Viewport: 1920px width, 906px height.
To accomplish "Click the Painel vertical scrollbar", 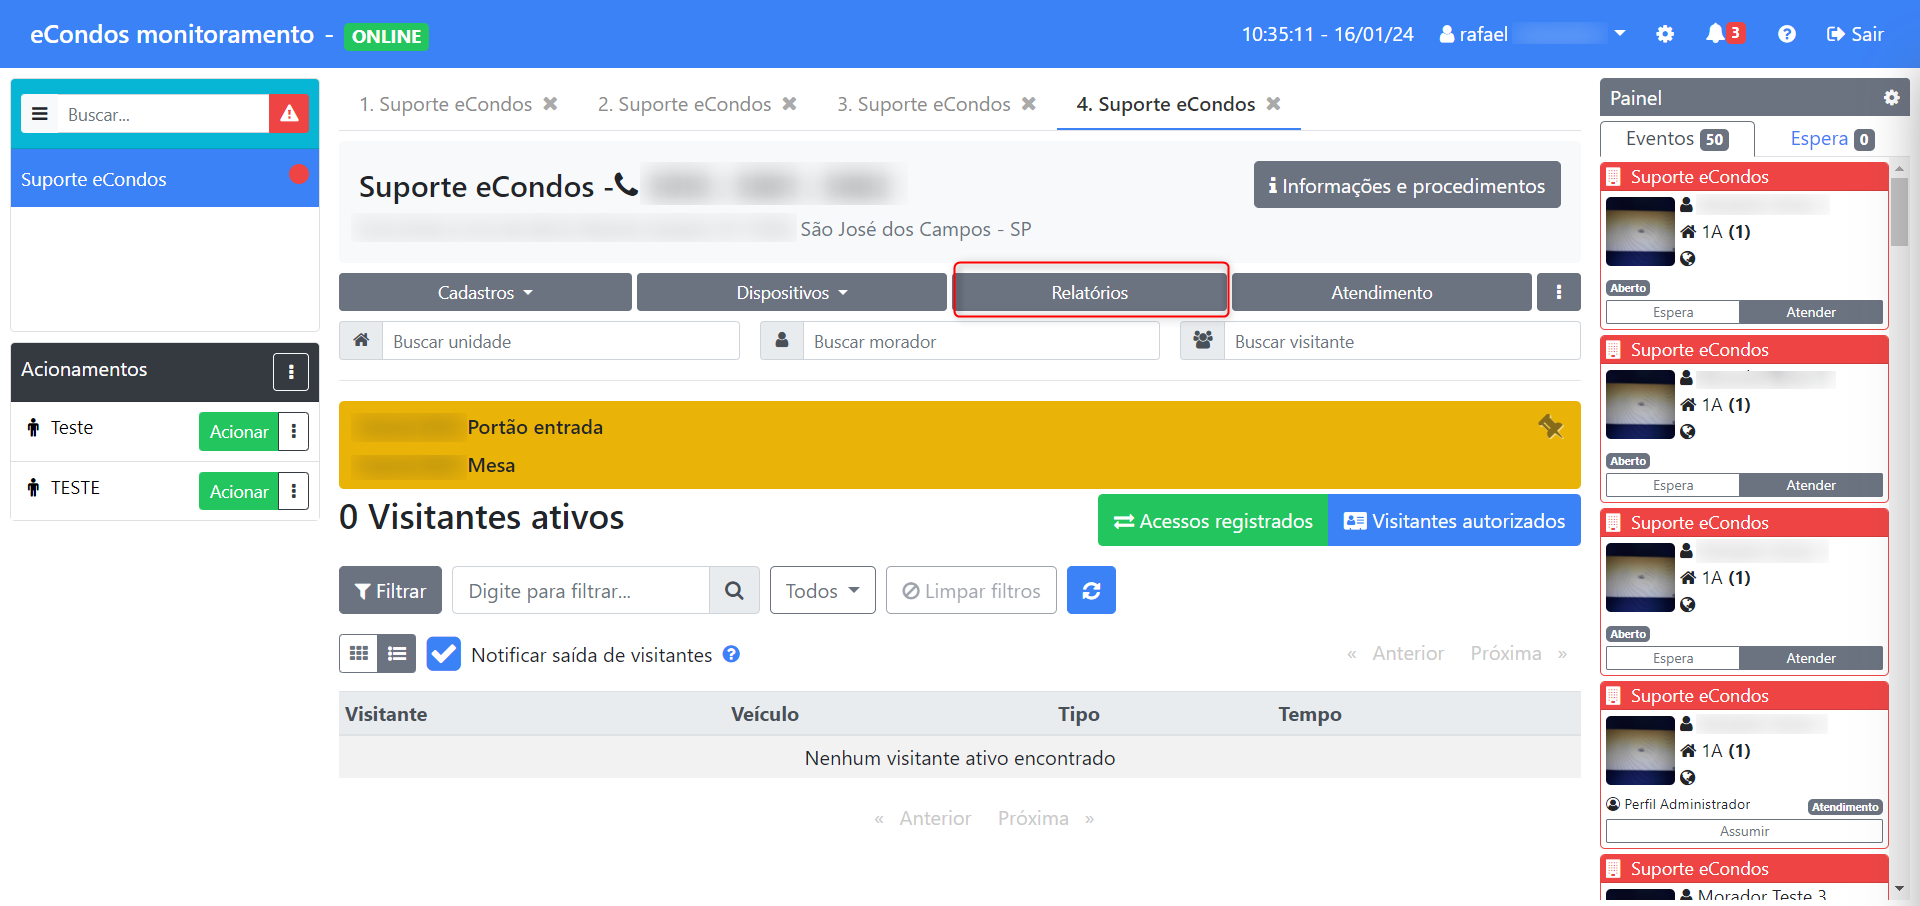I will click(x=1899, y=210).
